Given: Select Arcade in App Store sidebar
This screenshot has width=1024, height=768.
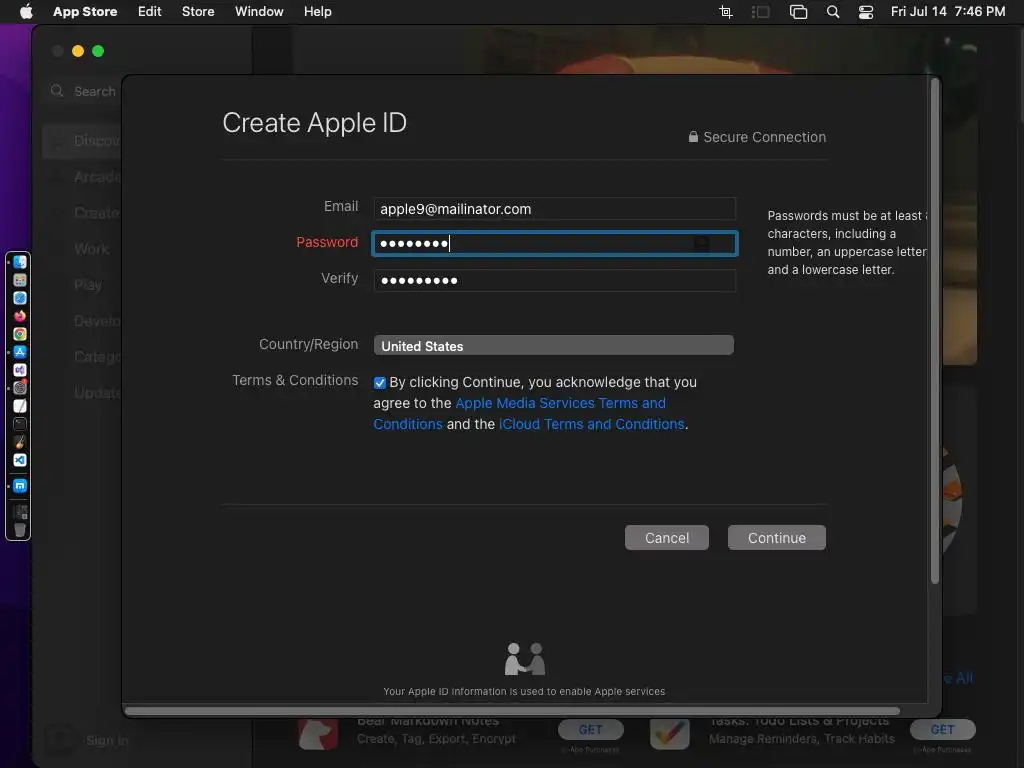Looking at the screenshot, I should (97, 176).
